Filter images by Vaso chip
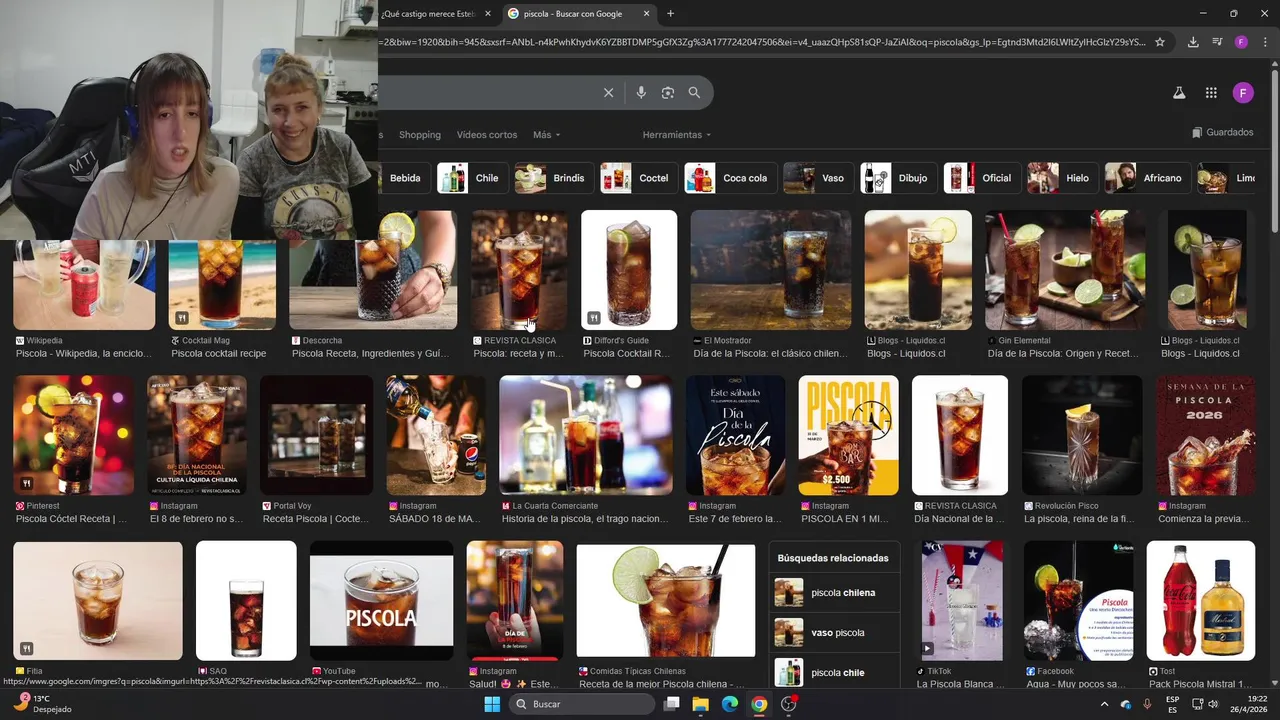1280x720 pixels. point(818,178)
